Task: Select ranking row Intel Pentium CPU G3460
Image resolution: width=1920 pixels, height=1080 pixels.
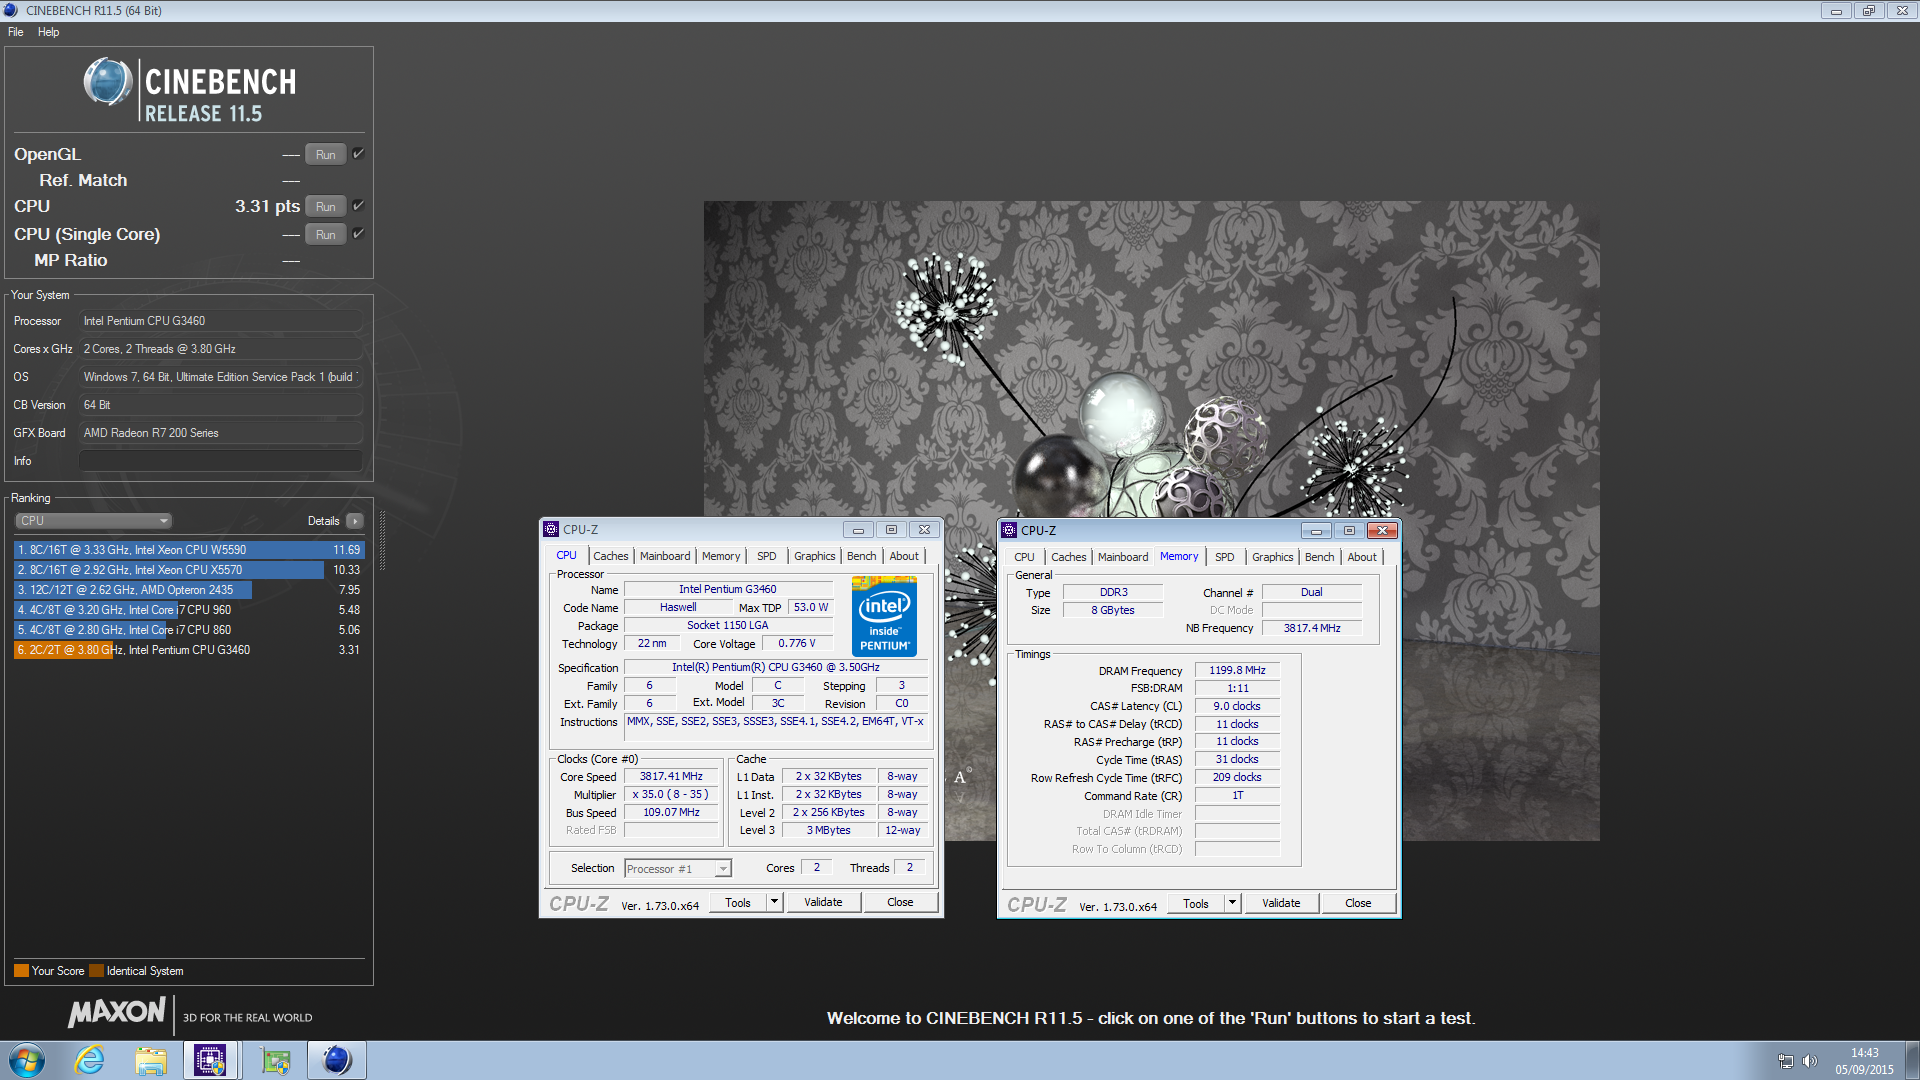Action: [188, 650]
